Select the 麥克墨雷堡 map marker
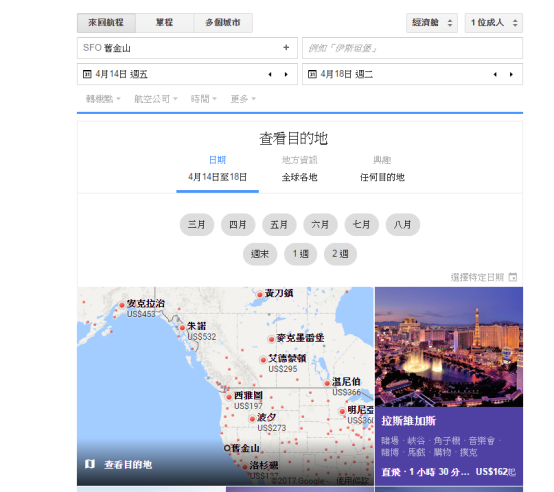Viewport: 554px width, 492px height. [x=271, y=339]
